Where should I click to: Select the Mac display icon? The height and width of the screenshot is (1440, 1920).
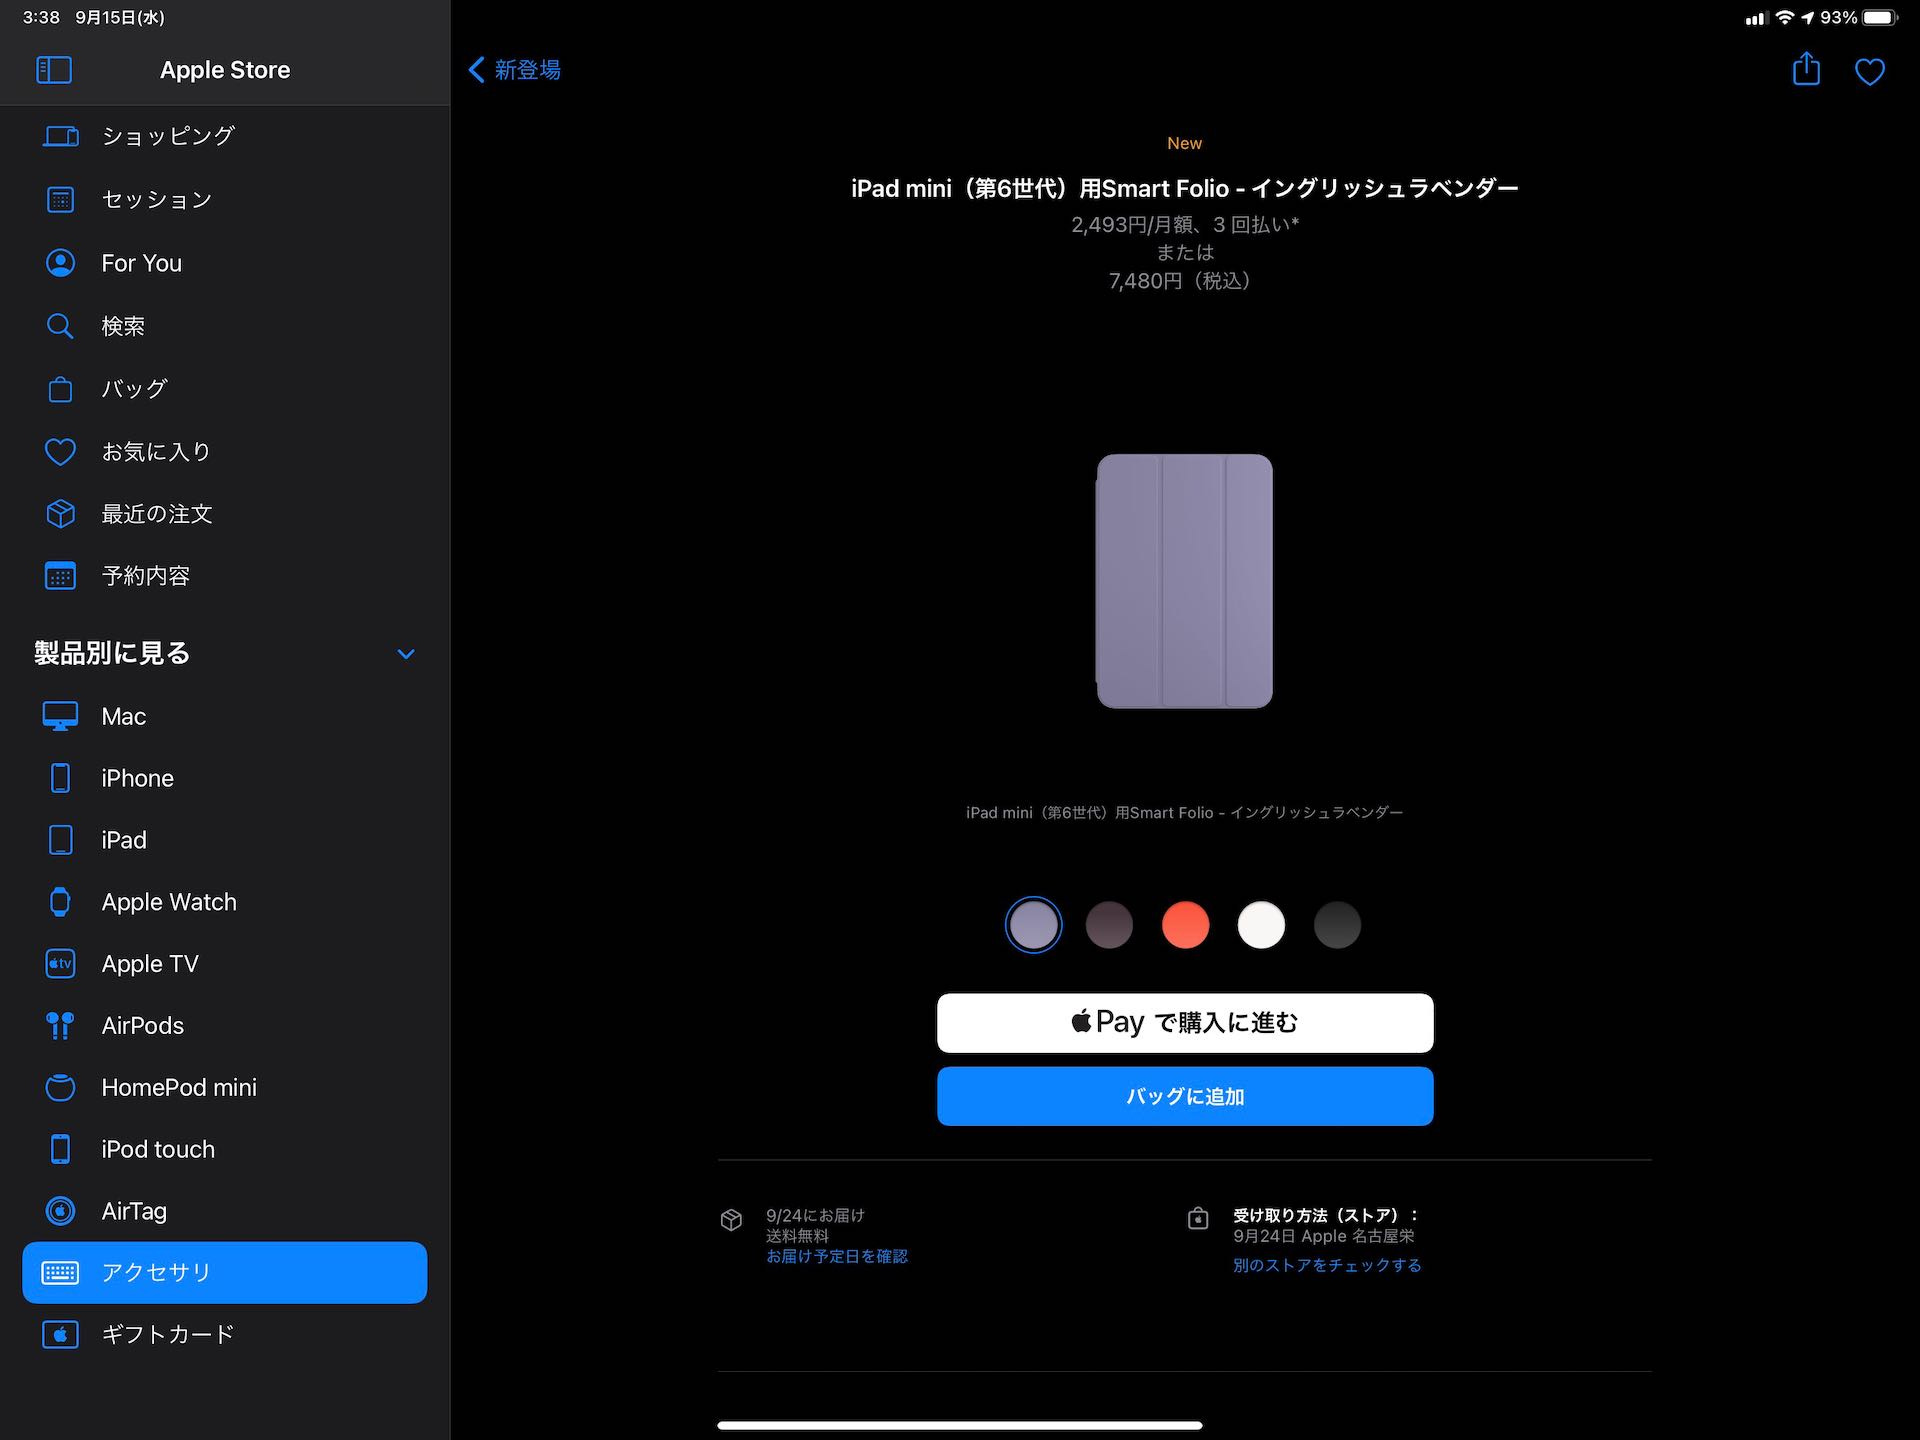(60, 716)
